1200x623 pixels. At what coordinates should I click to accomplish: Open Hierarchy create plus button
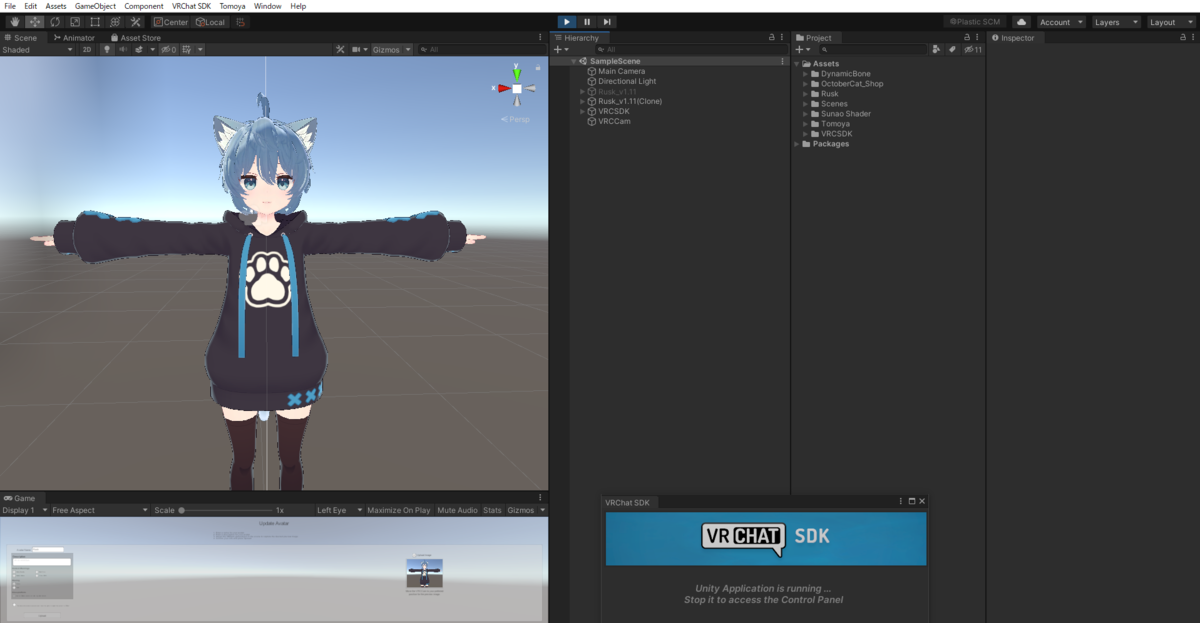tap(561, 49)
